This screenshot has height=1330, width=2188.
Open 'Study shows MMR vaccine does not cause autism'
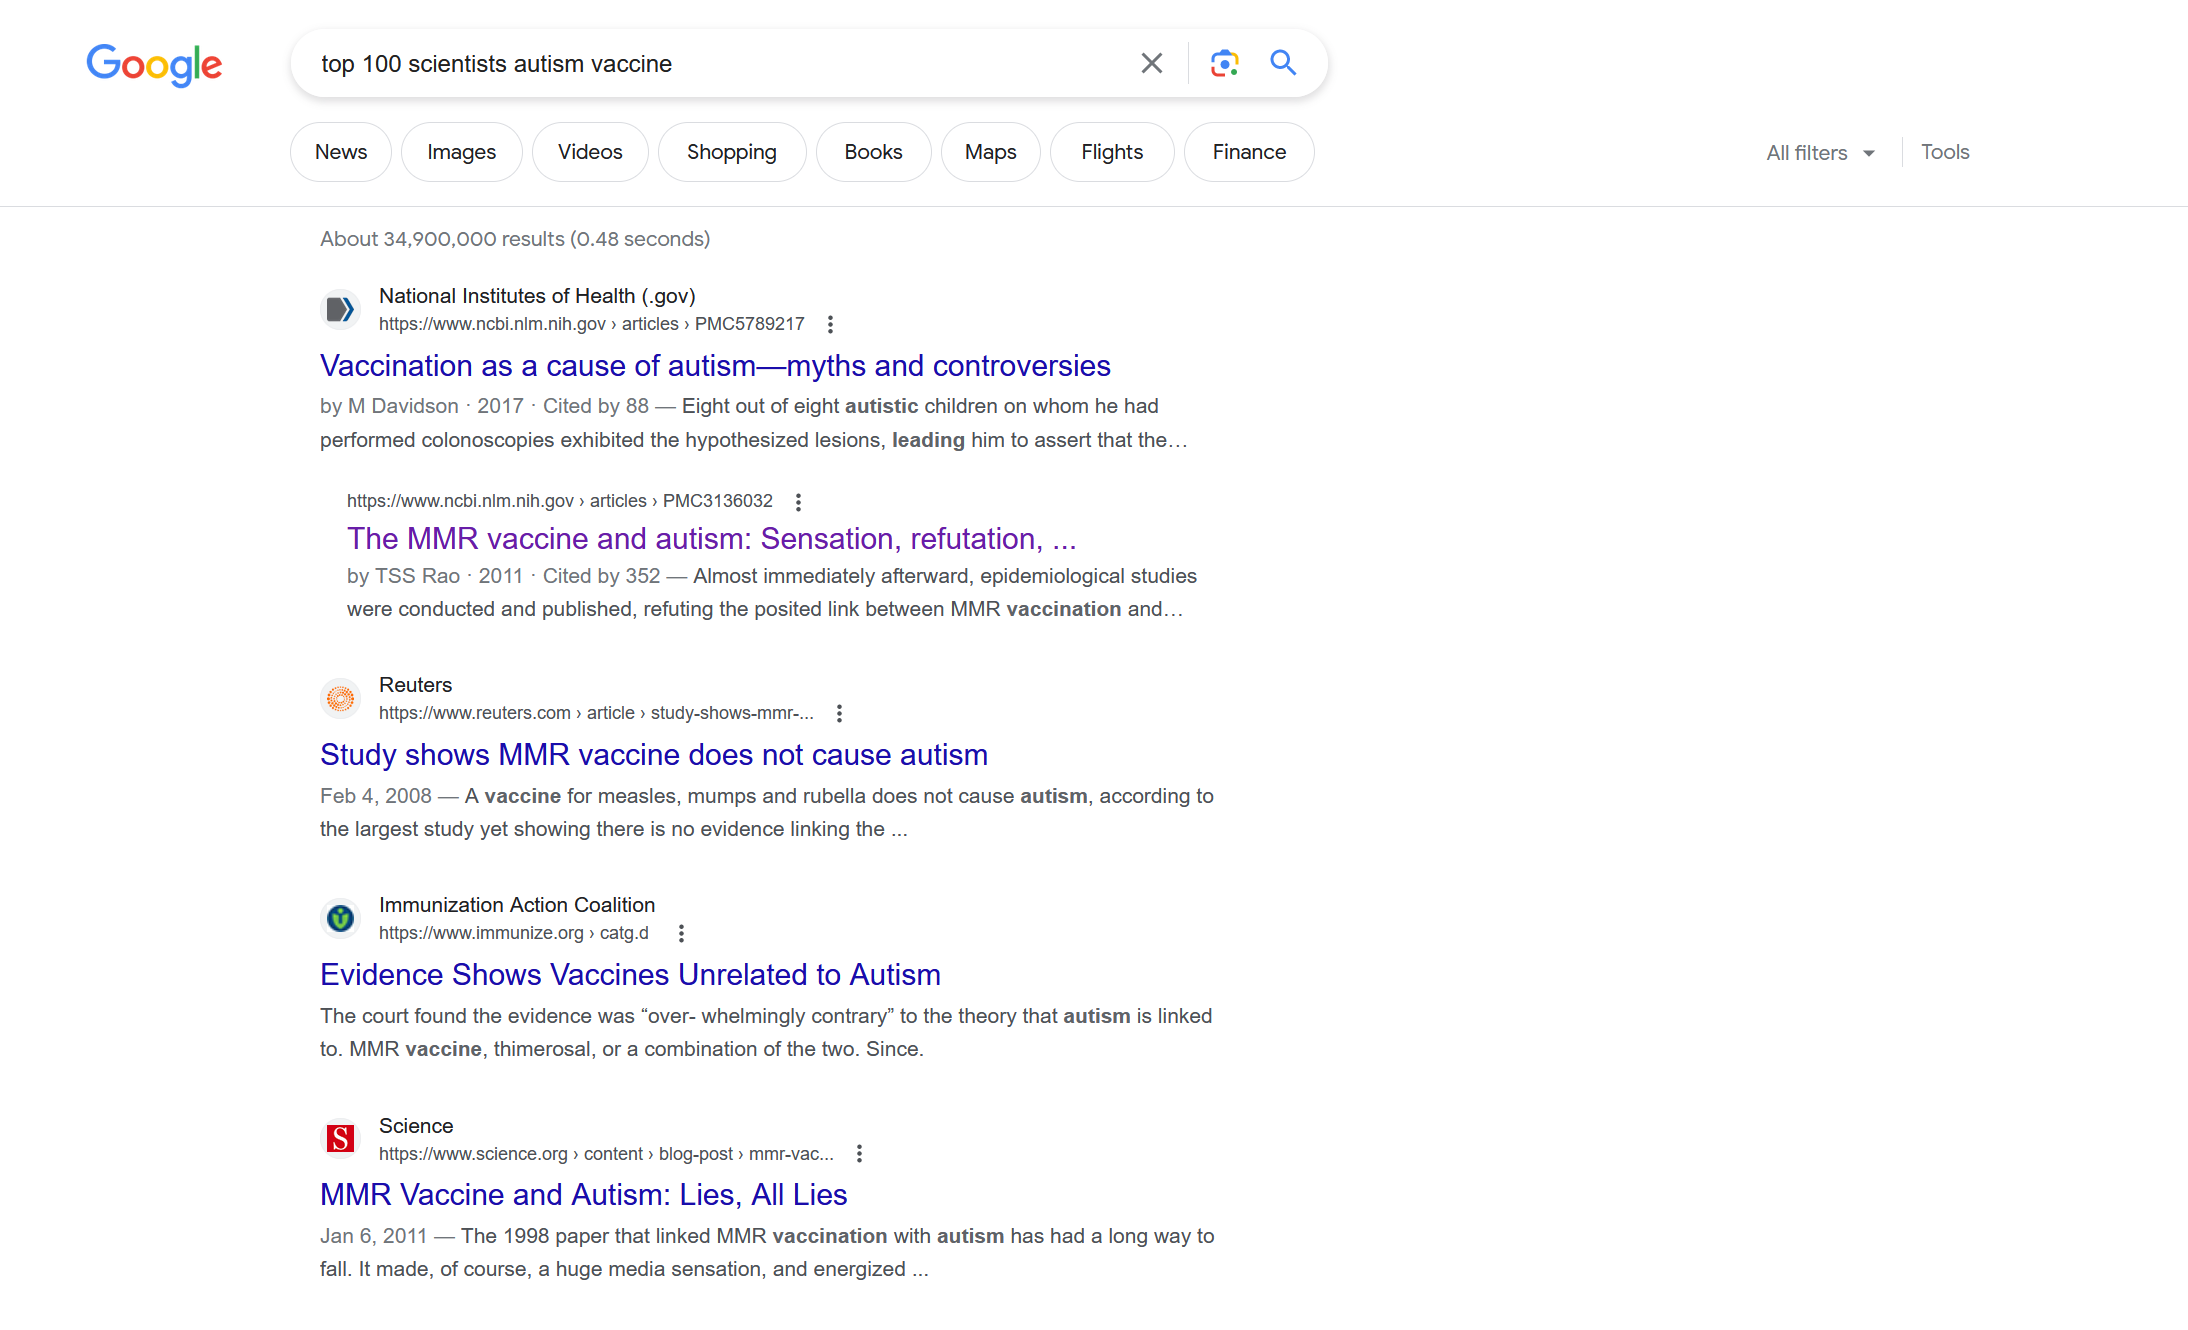653,755
